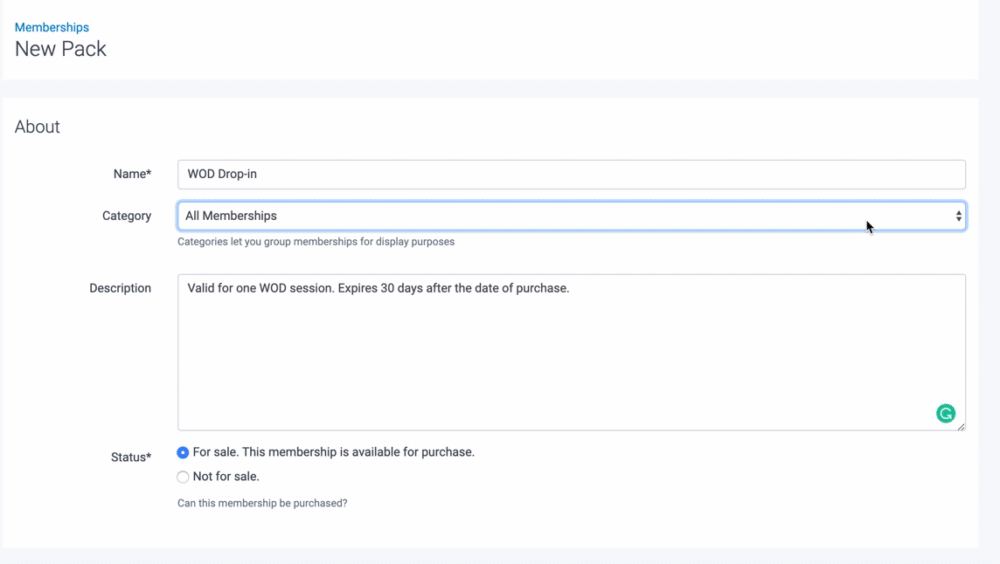Click the 'Categories let you group memberships' hint
Viewport: 1000px width, 564px height.
click(x=316, y=241)
